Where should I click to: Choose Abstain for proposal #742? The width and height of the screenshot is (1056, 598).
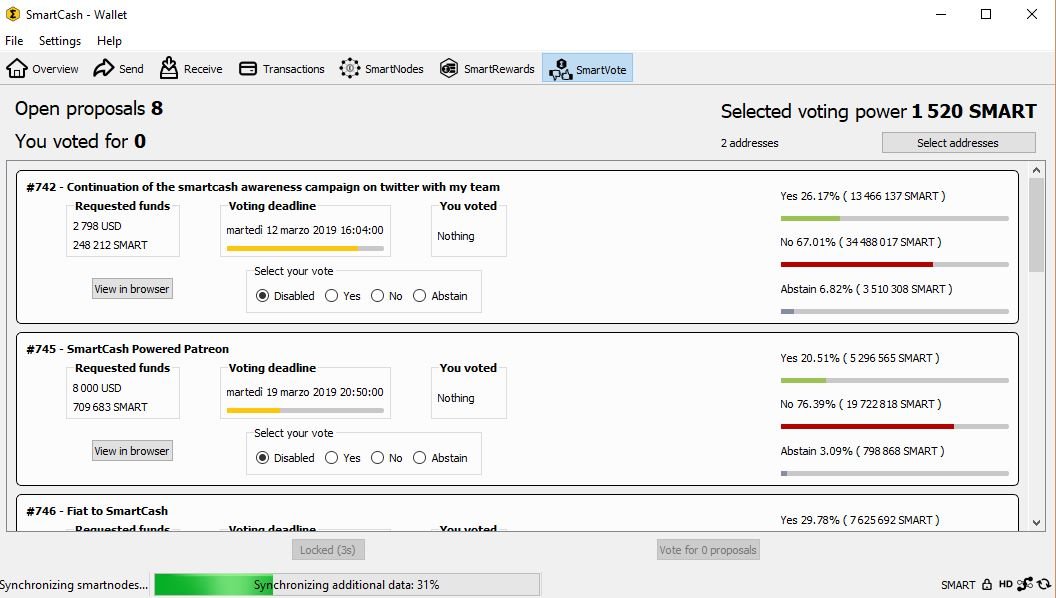click(x=420, y=296)
